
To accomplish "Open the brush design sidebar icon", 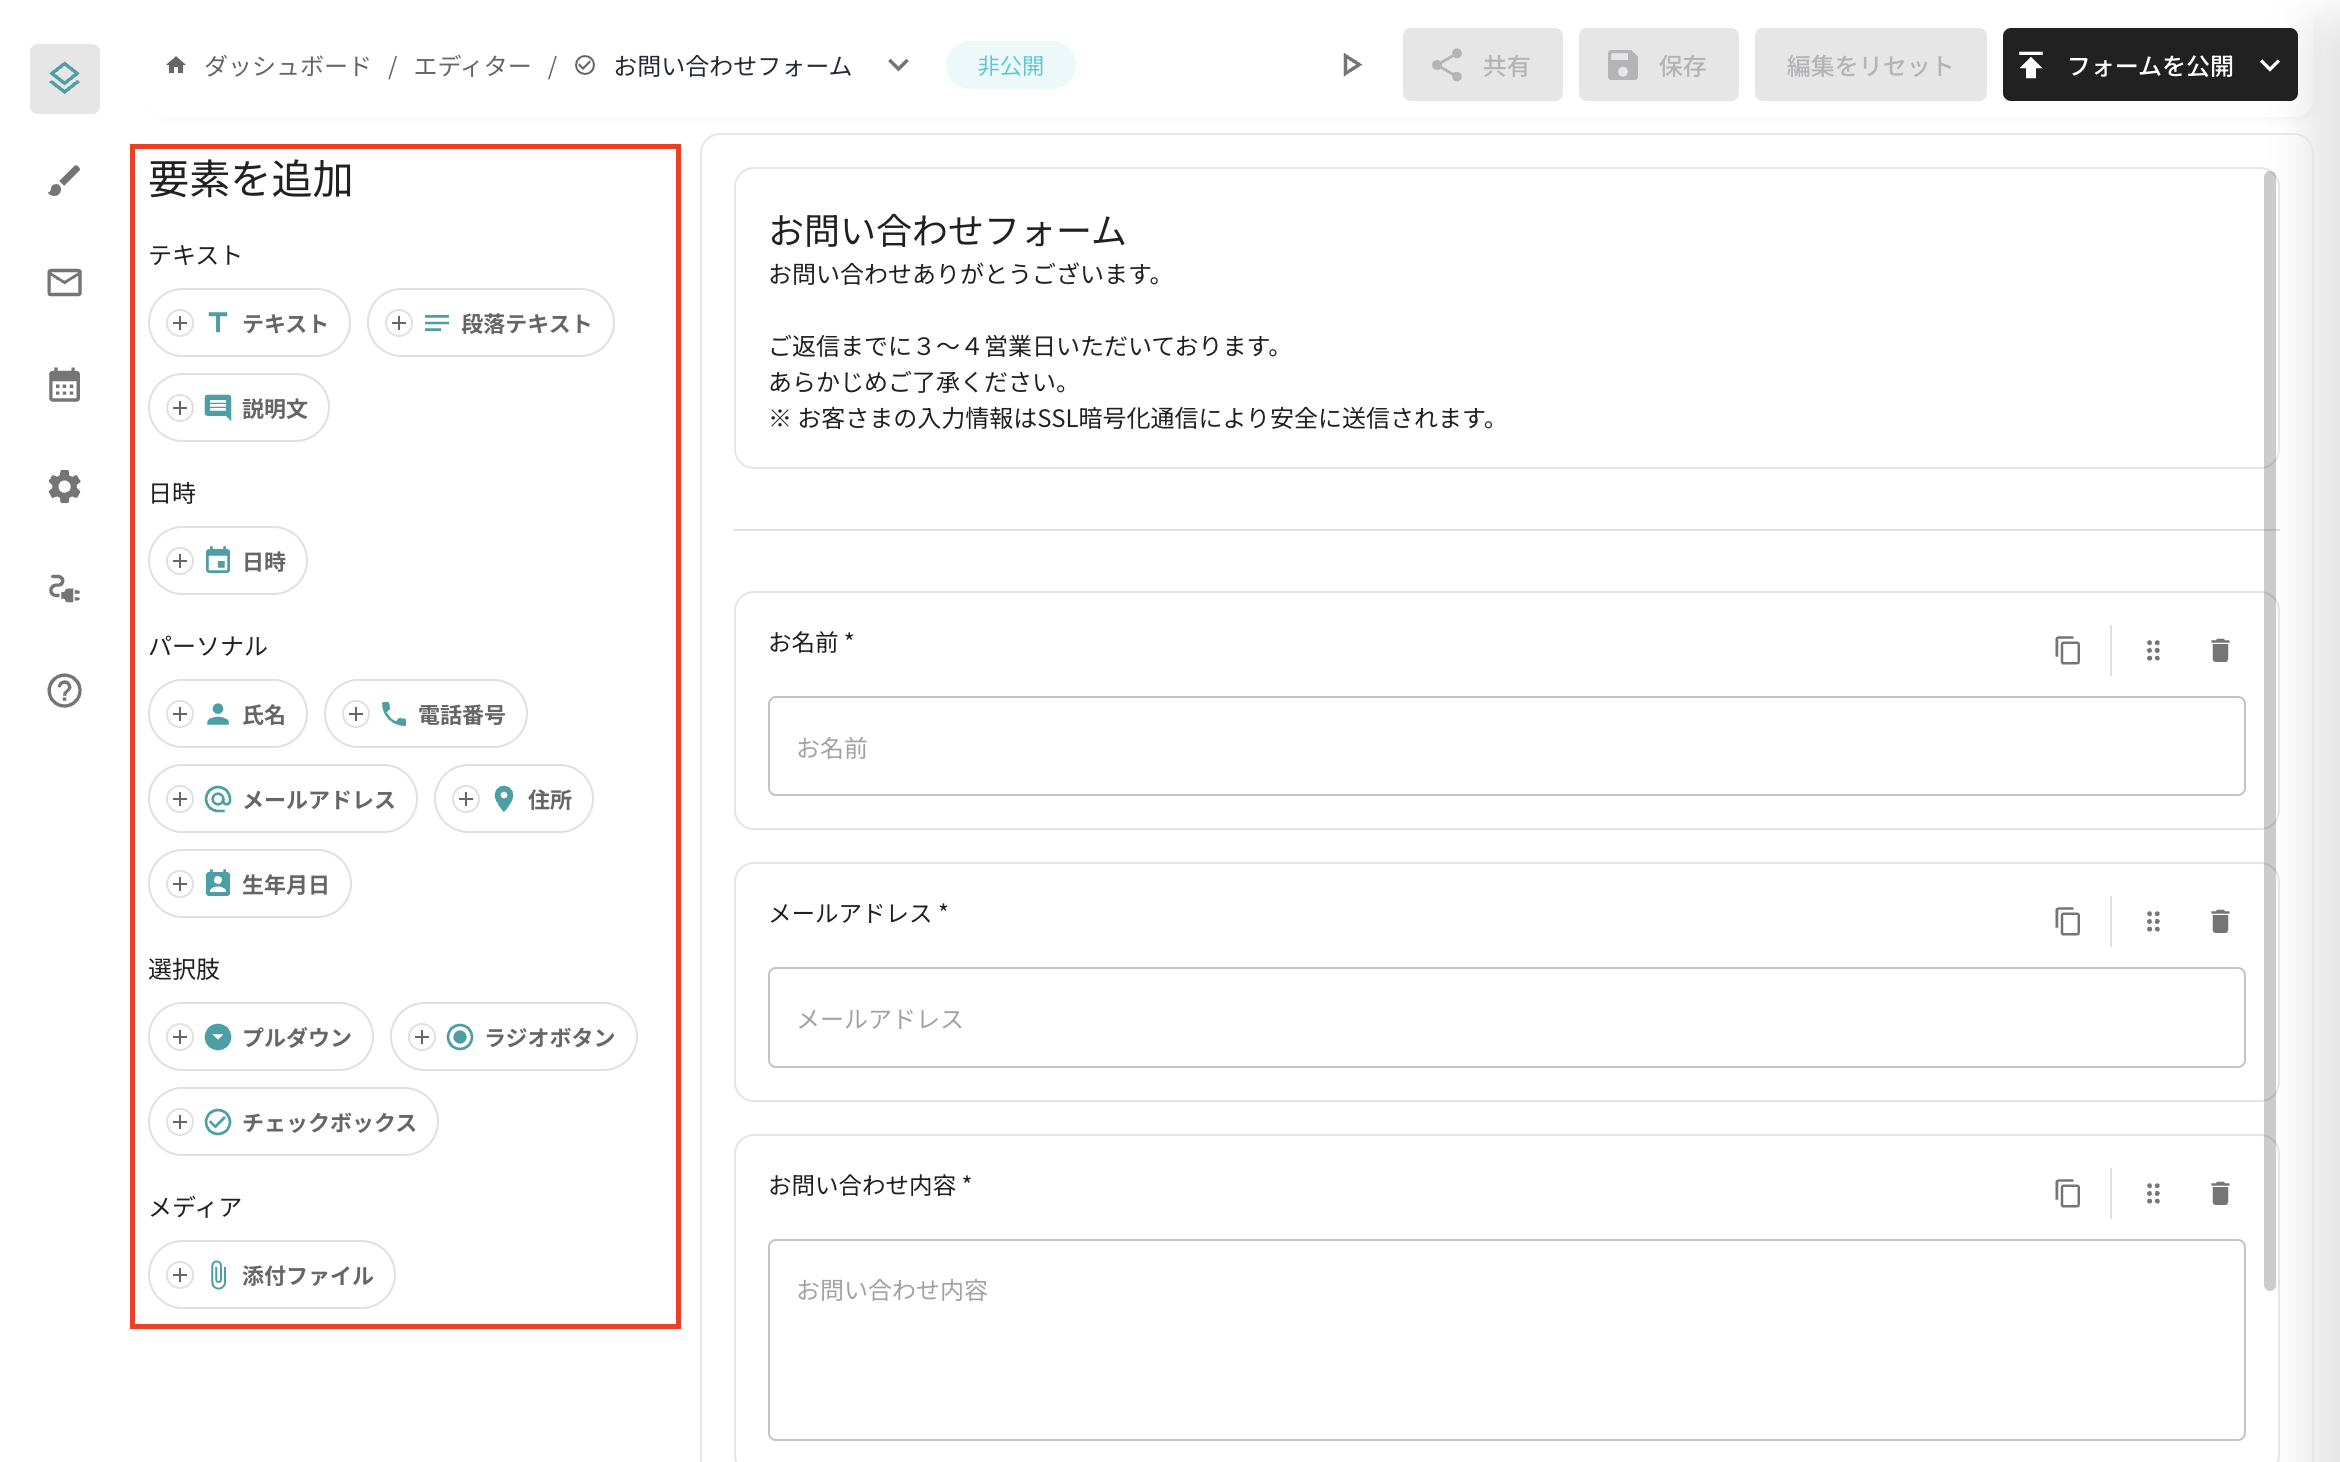I will (65, 181).
